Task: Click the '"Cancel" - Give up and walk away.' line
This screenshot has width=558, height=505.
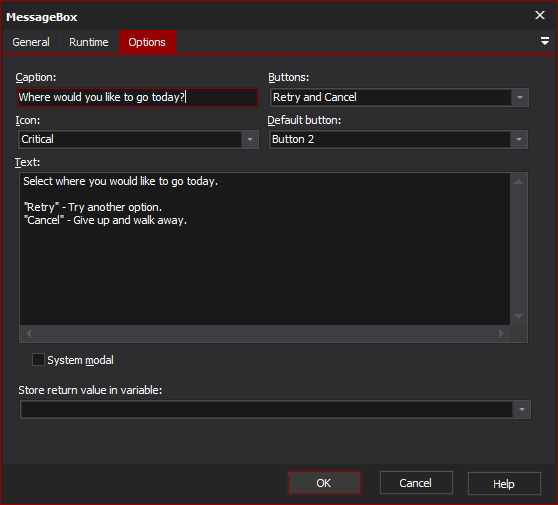Action: [x=105, y=220]
